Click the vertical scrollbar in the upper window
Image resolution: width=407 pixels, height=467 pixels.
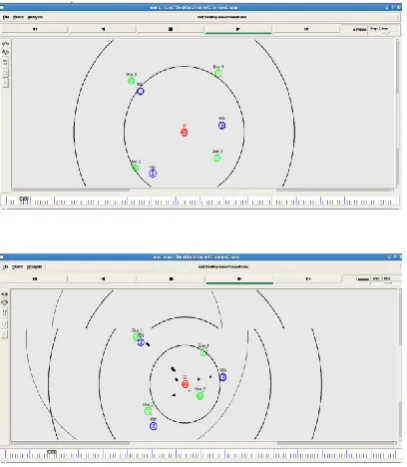pos(397,113)
